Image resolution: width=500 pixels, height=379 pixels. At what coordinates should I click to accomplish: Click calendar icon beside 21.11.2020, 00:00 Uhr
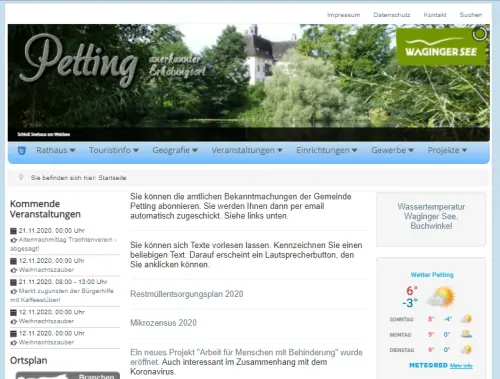13,231
